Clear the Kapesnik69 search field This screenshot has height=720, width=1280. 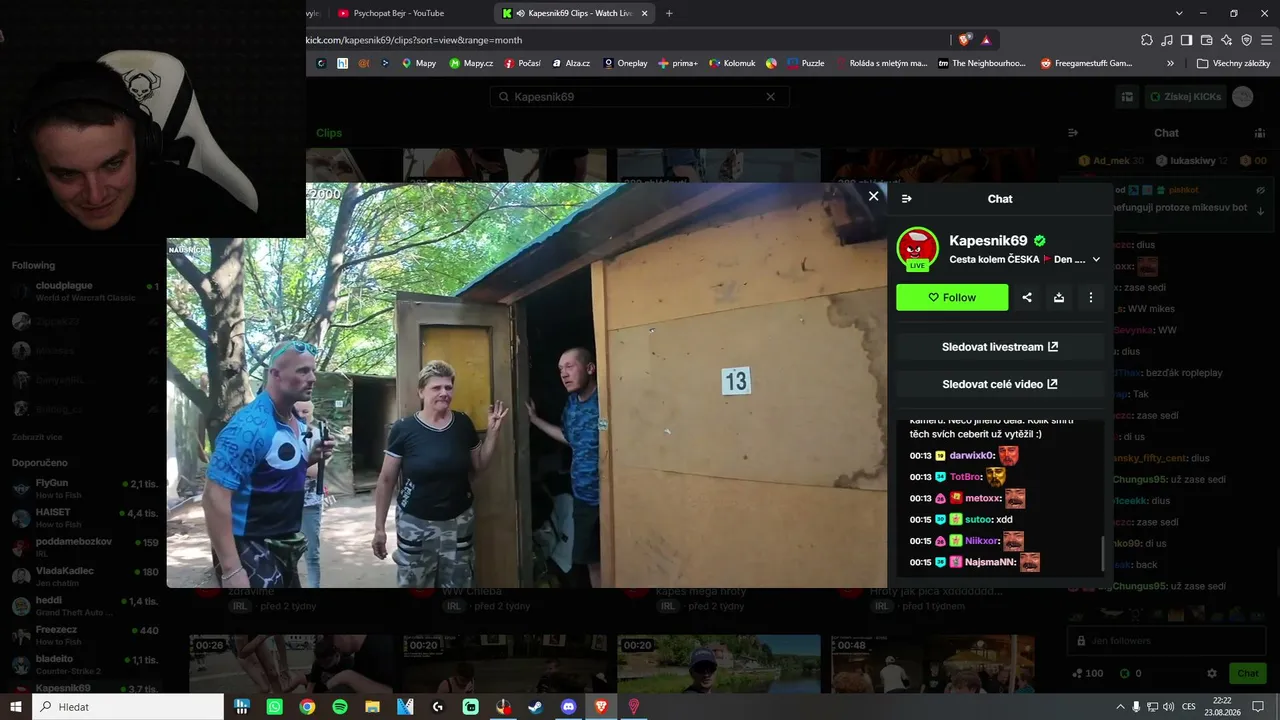[x=770, y=97]
